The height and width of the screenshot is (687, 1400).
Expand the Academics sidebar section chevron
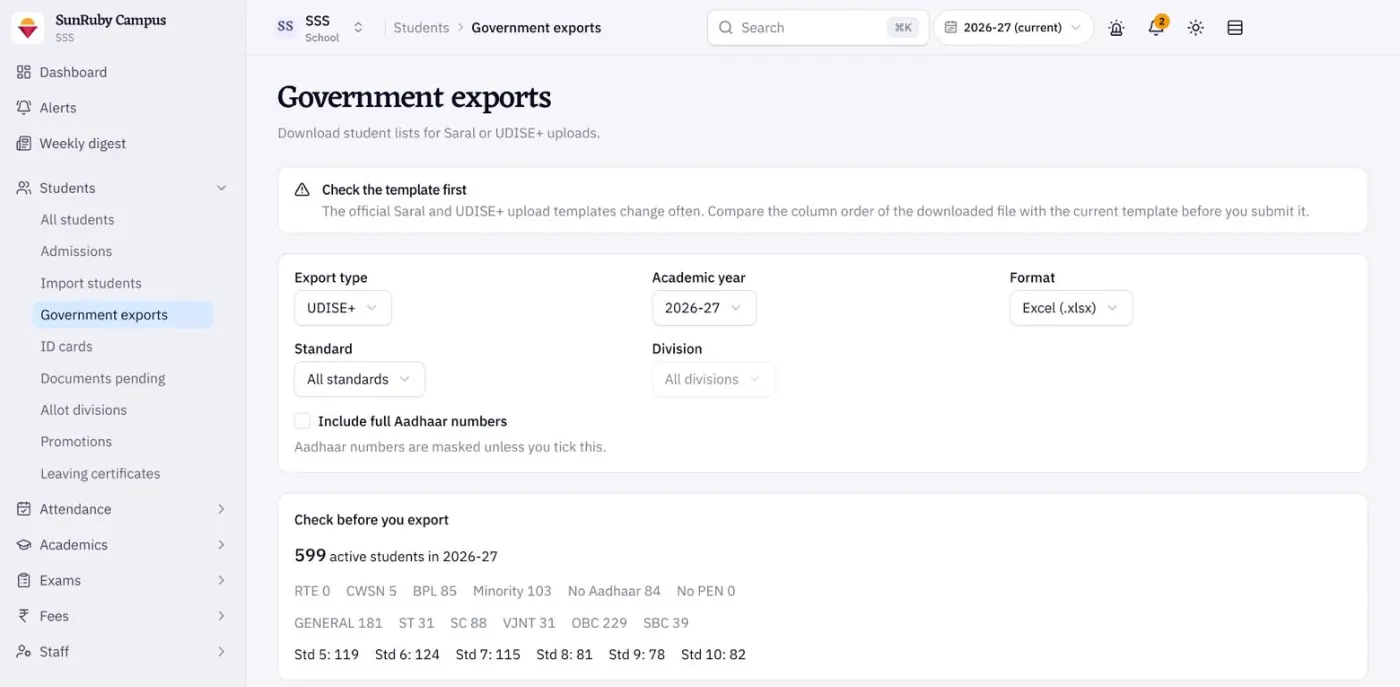click(222, 545)
